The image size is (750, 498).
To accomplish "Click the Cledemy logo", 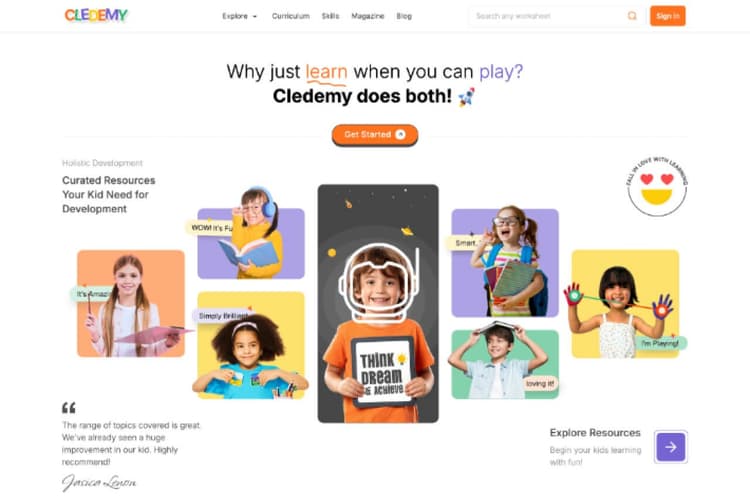I will [96, 15].
